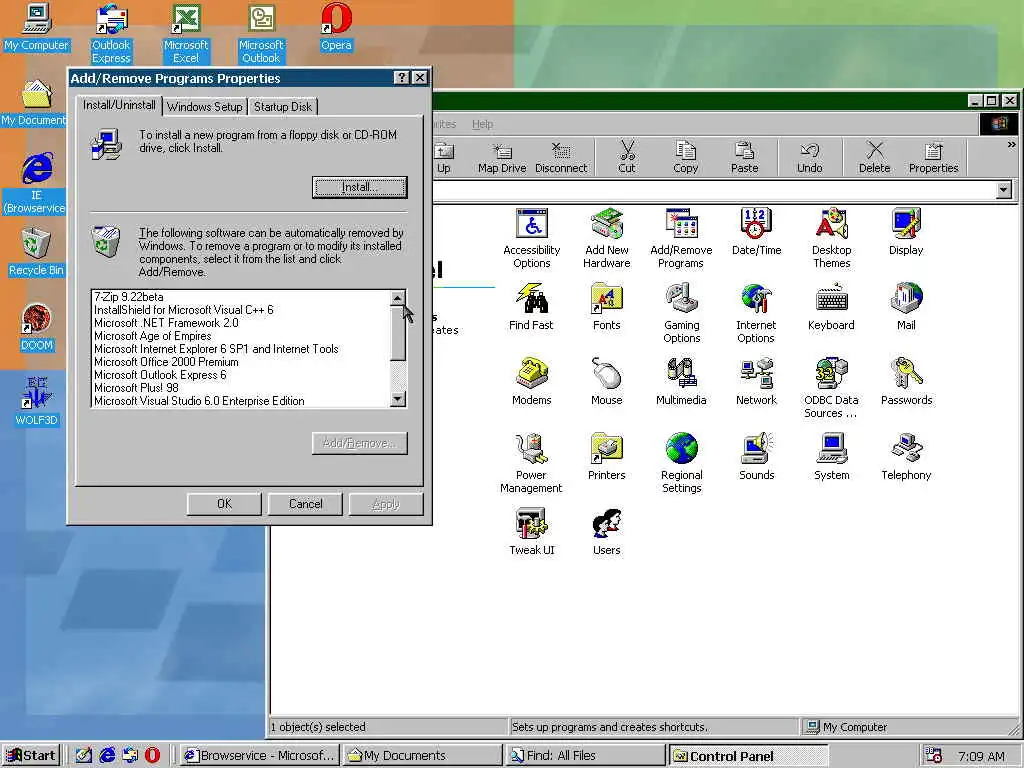Open the System applet icon
Viewport: 1024px width, 768px height.
coord(831,457)
